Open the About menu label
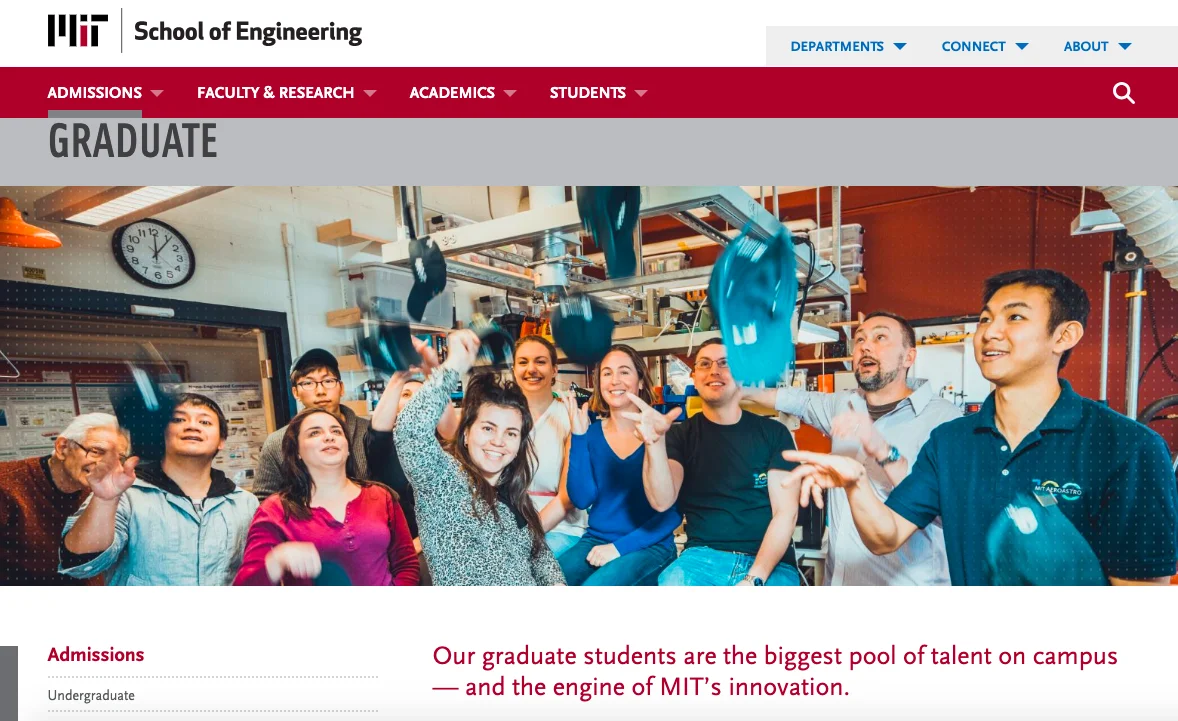 tap(1086, 46)
